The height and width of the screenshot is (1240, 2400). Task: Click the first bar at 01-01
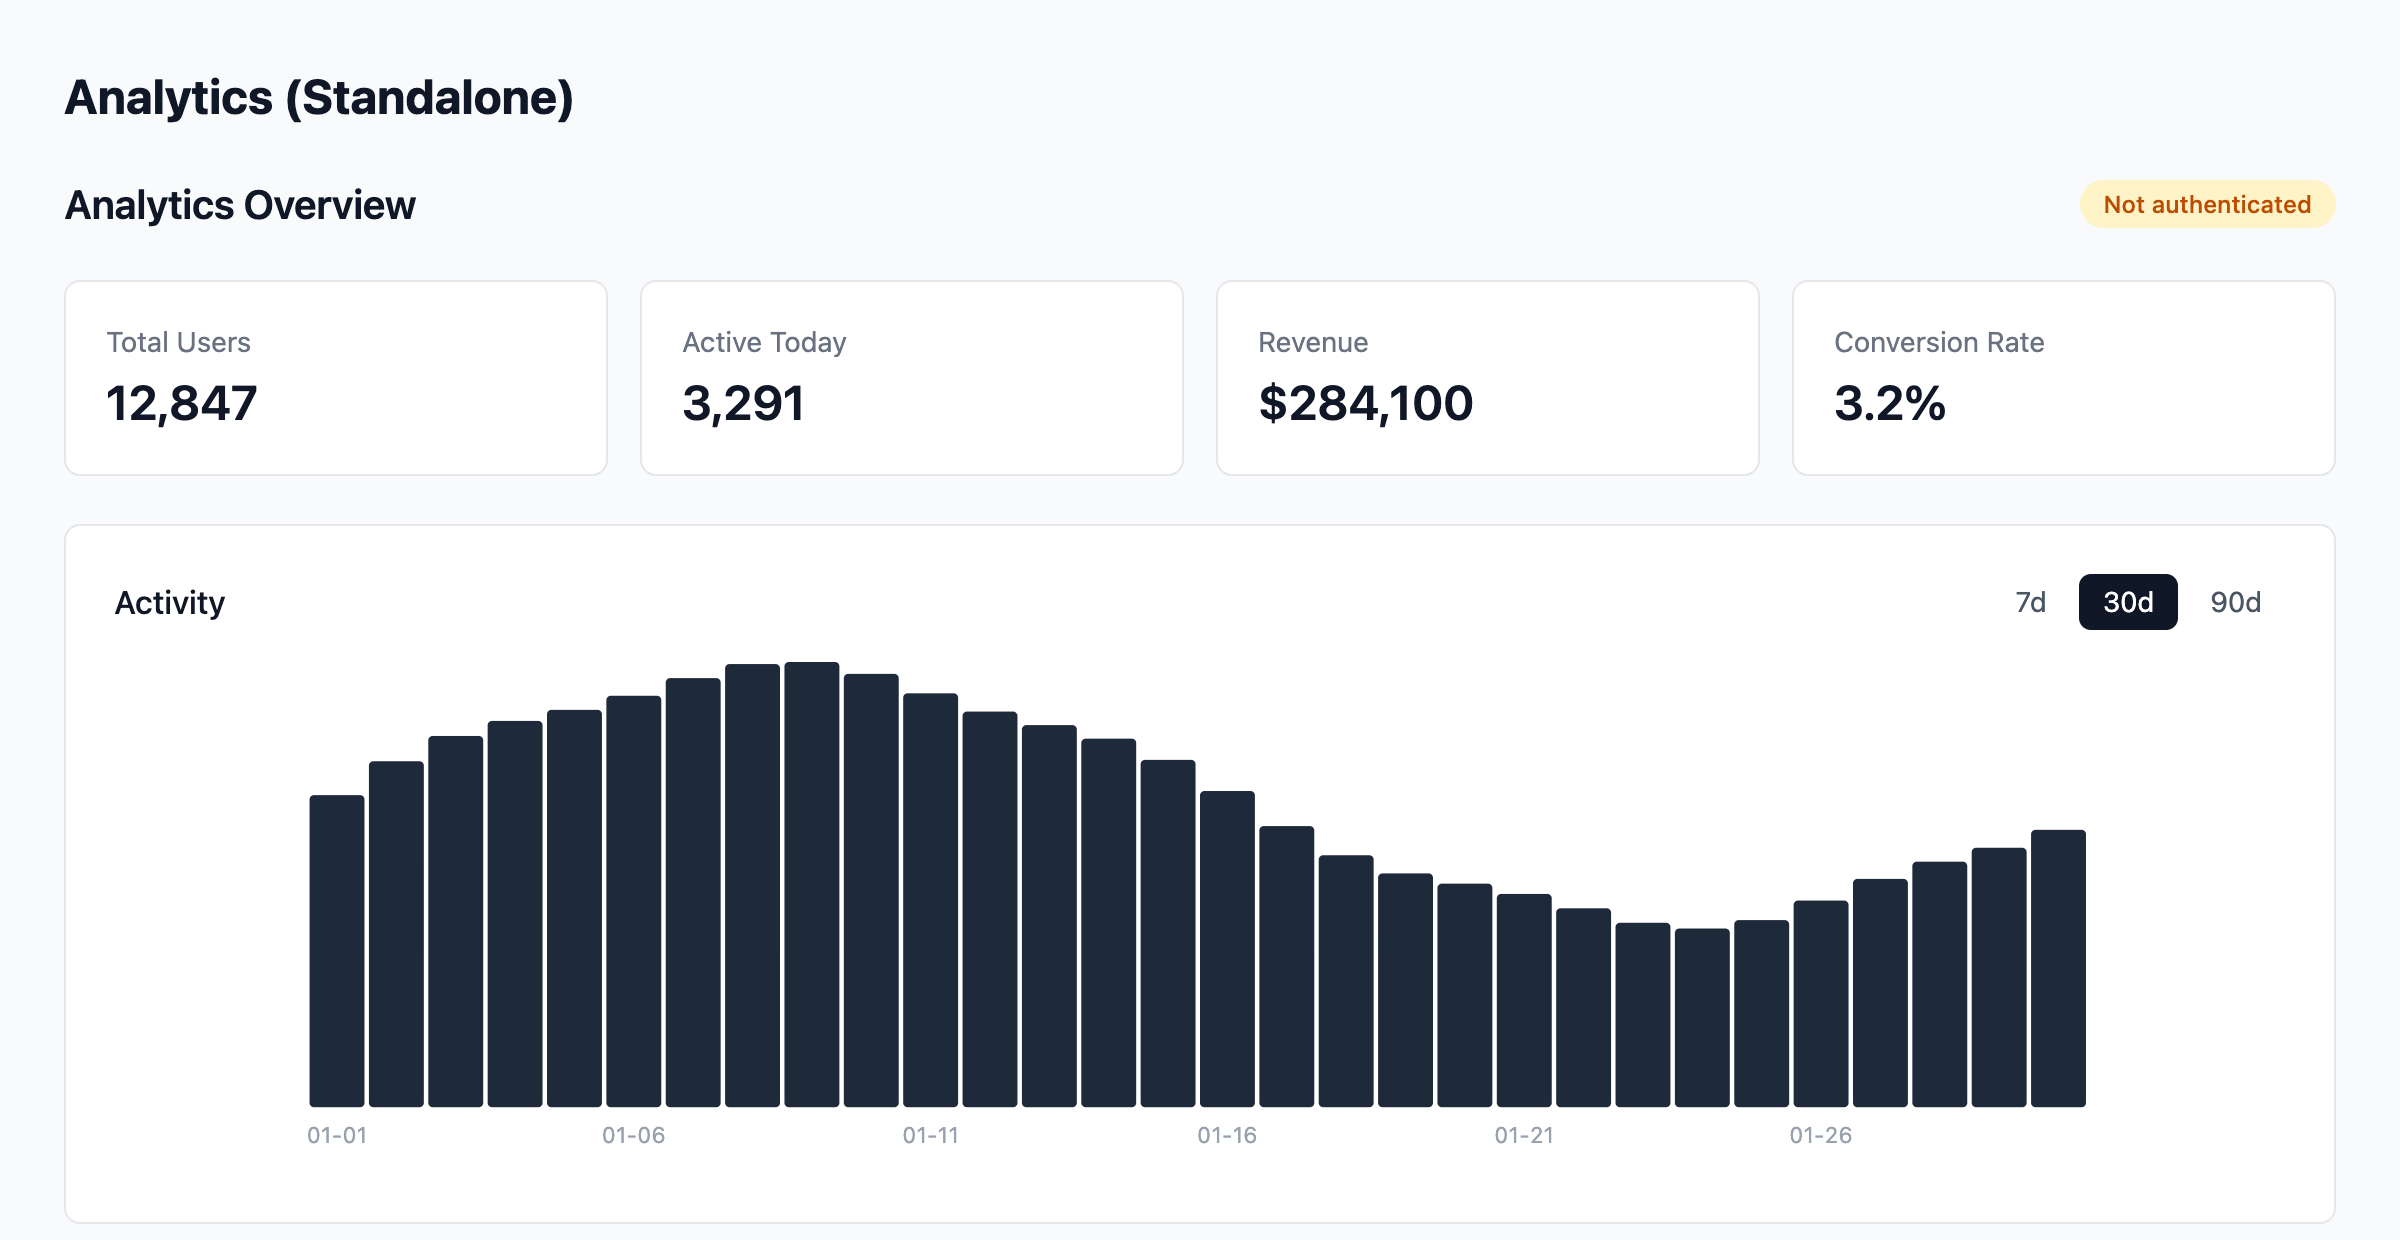[x=337, y=950]
